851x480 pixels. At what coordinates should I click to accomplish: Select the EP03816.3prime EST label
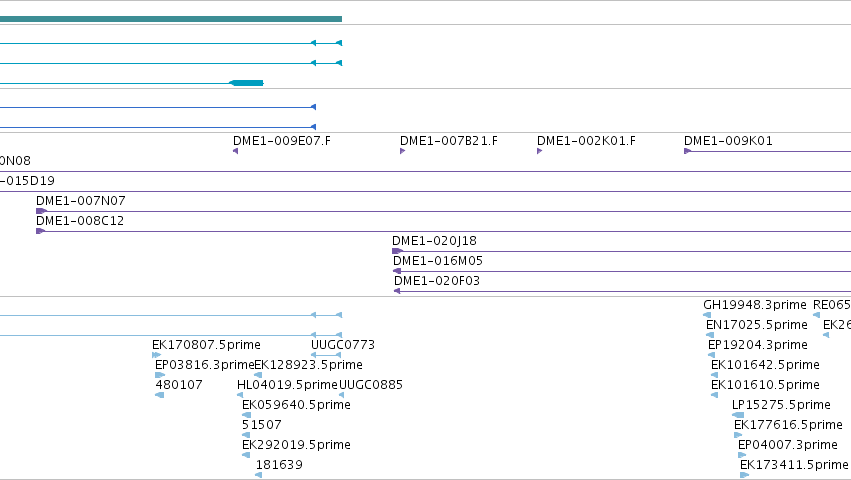pos(205,365)
